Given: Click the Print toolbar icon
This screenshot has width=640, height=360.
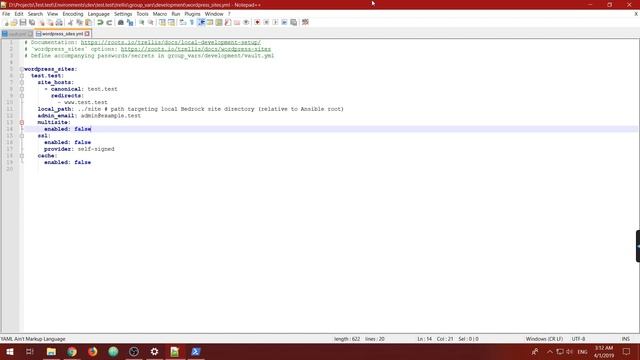Looking at the screenshot, I should click(59, 22).
